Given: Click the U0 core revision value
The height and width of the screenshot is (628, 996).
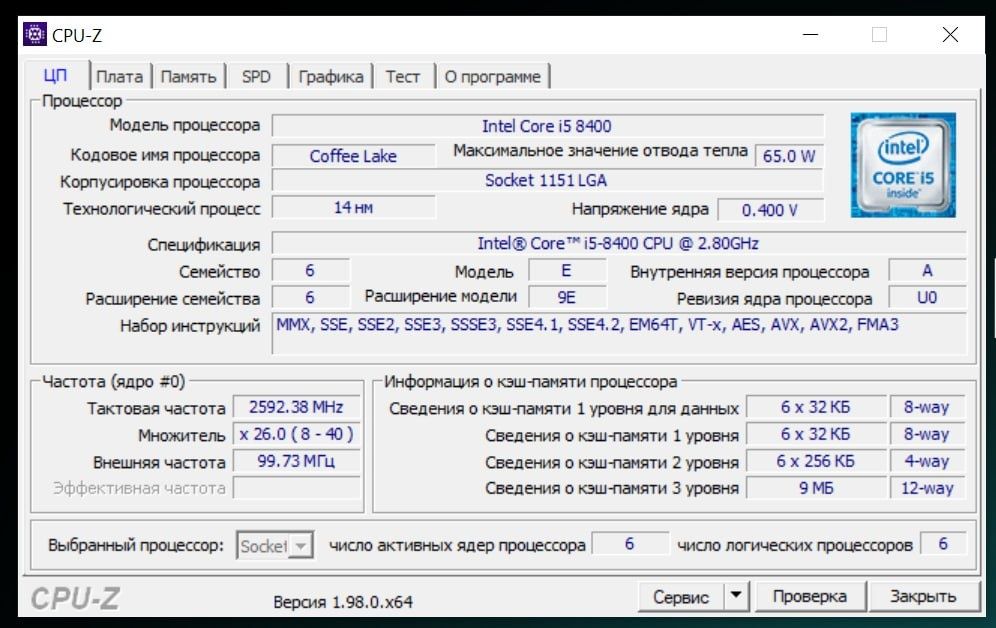Looking at the screenshot, I should pyautogui.click(x=927, y=297).
